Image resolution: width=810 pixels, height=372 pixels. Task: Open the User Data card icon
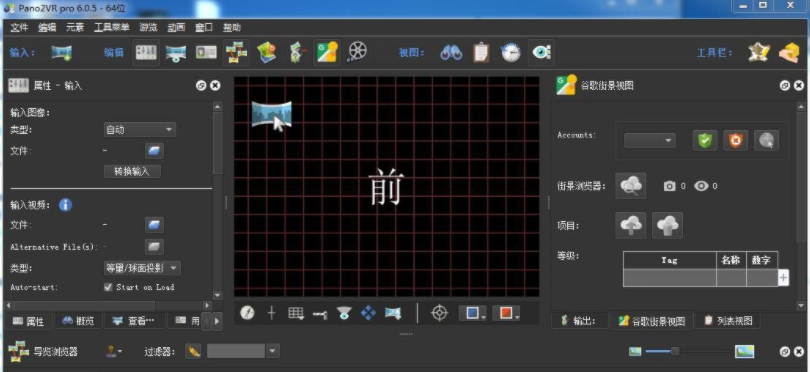(206, 53)
